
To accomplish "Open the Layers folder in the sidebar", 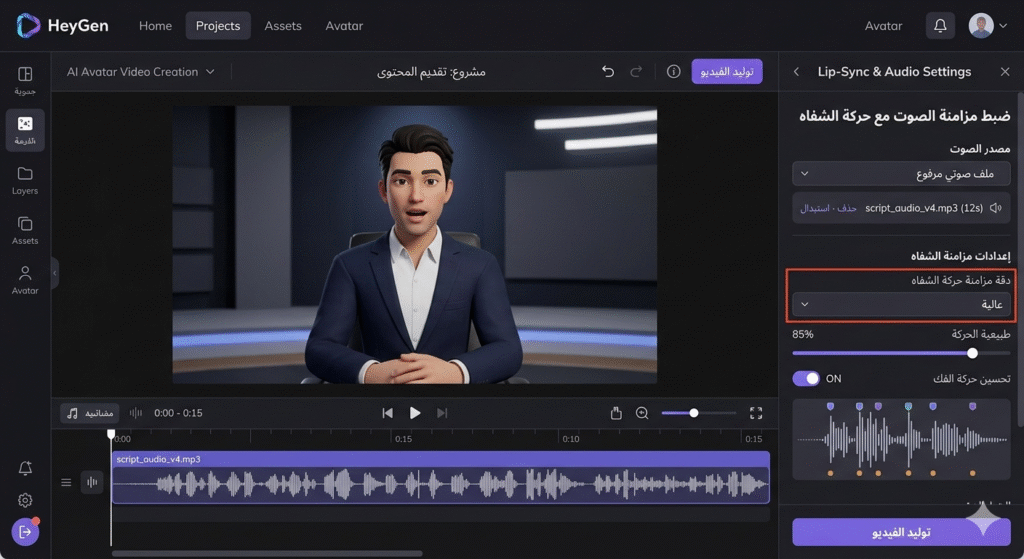I will tap(25, 180).
